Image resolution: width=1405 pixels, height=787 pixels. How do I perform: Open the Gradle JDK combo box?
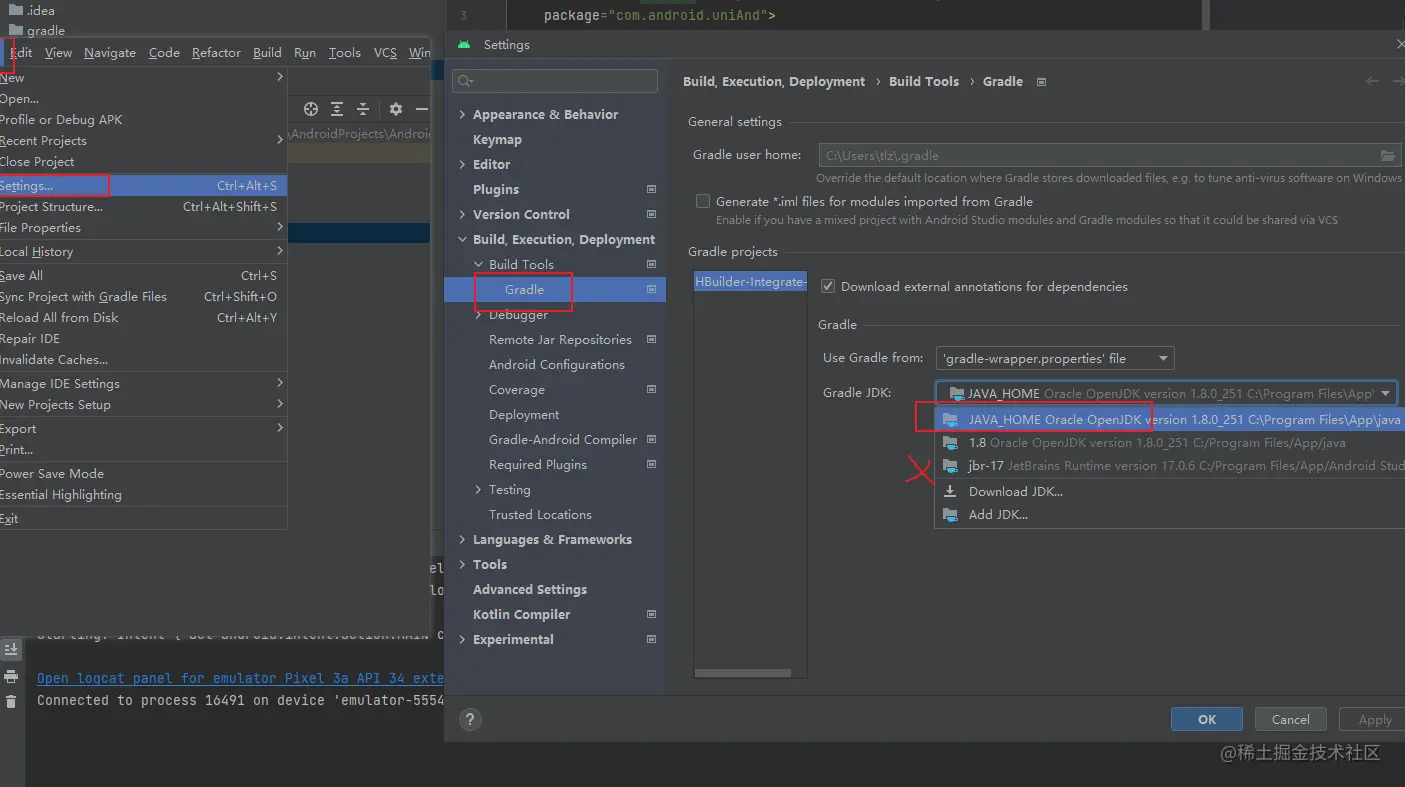point(1166,393)
